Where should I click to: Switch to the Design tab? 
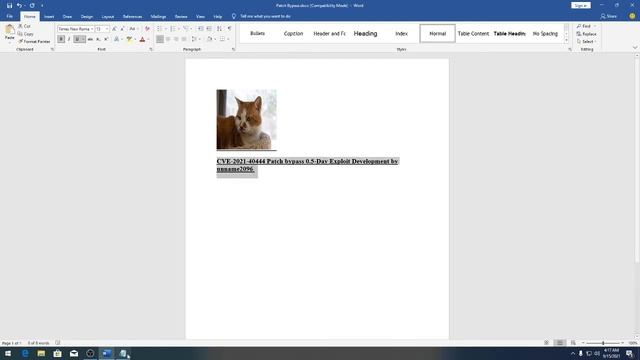[x=87, y=17]
